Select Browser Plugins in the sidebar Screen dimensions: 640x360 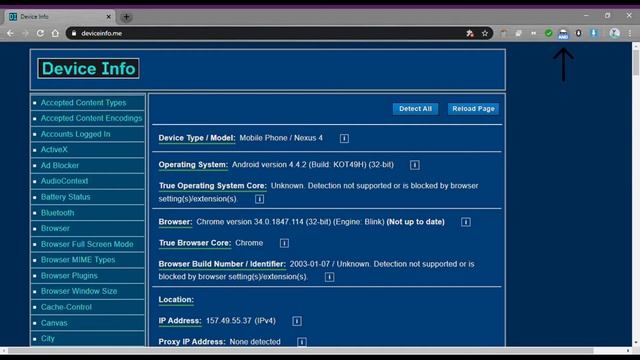pyautogui.click(x=69, y=276)
